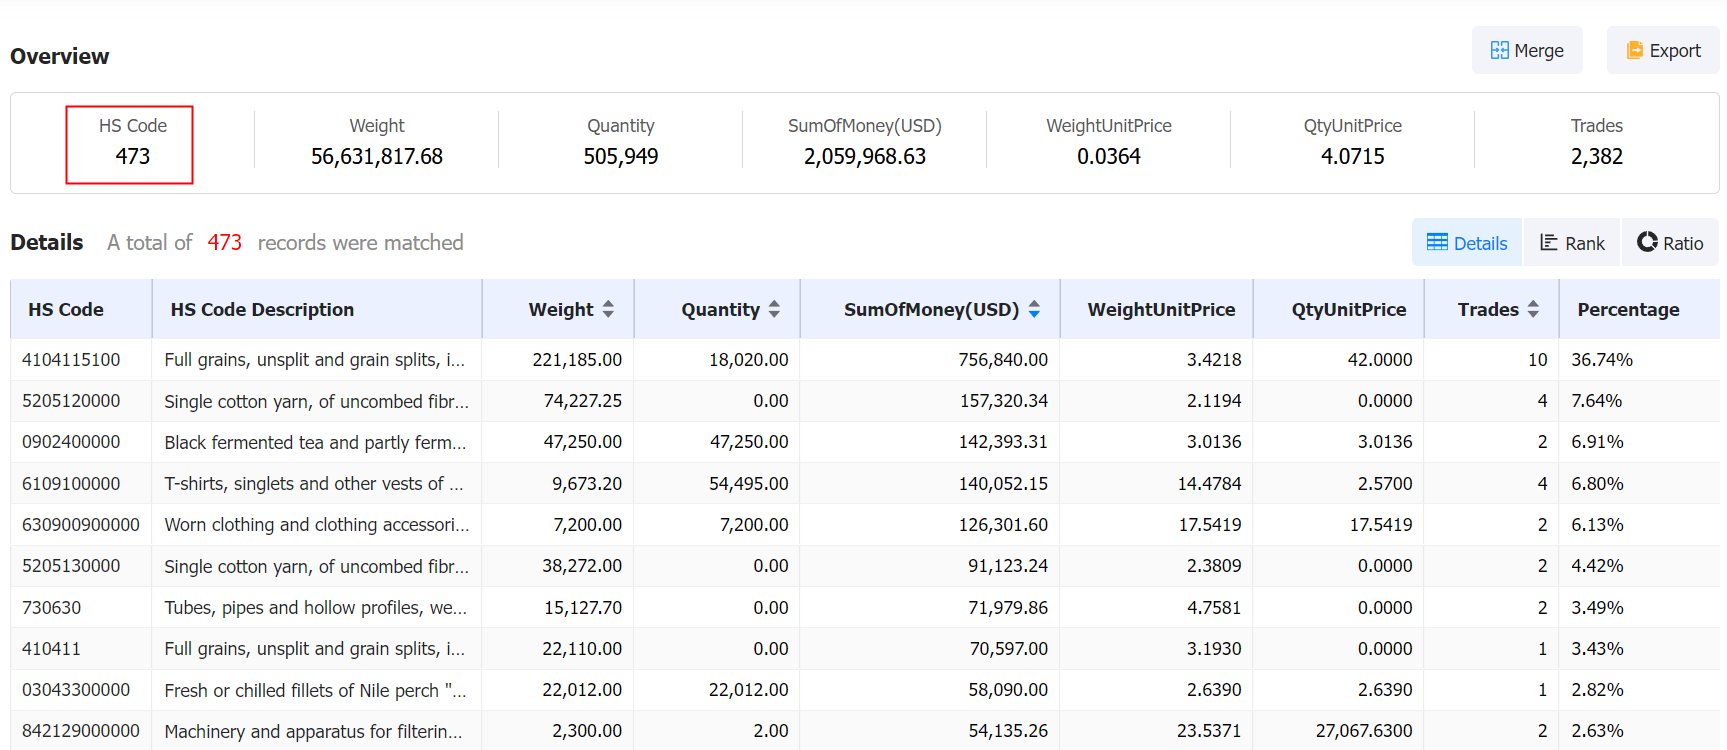
Task: Click the SumOfMoney value 756,840.00
Action: click(1003, 360)
